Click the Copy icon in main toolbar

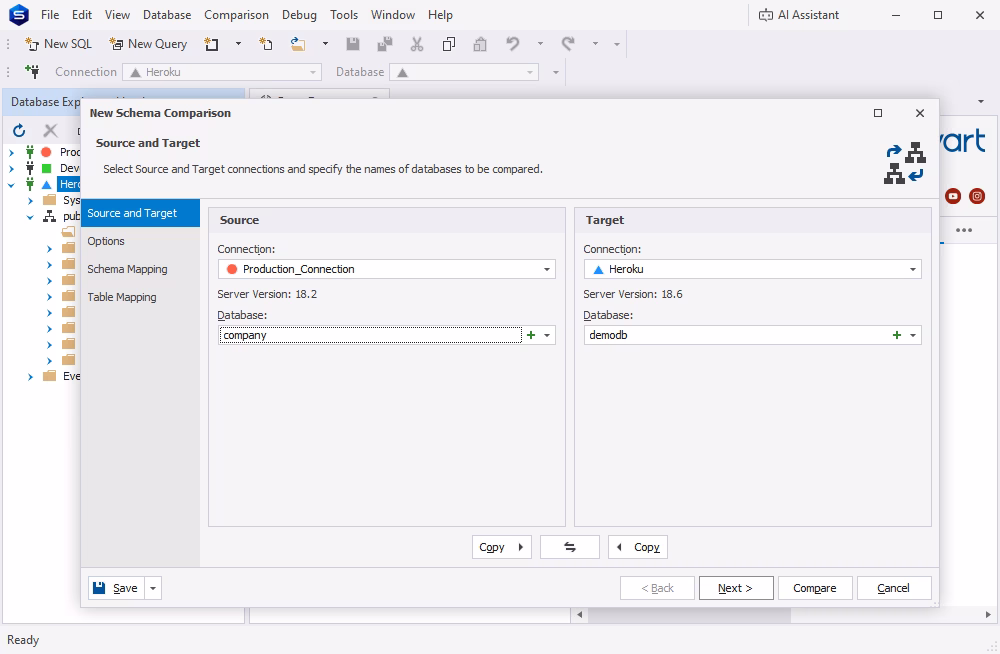[x=448, y=44]
